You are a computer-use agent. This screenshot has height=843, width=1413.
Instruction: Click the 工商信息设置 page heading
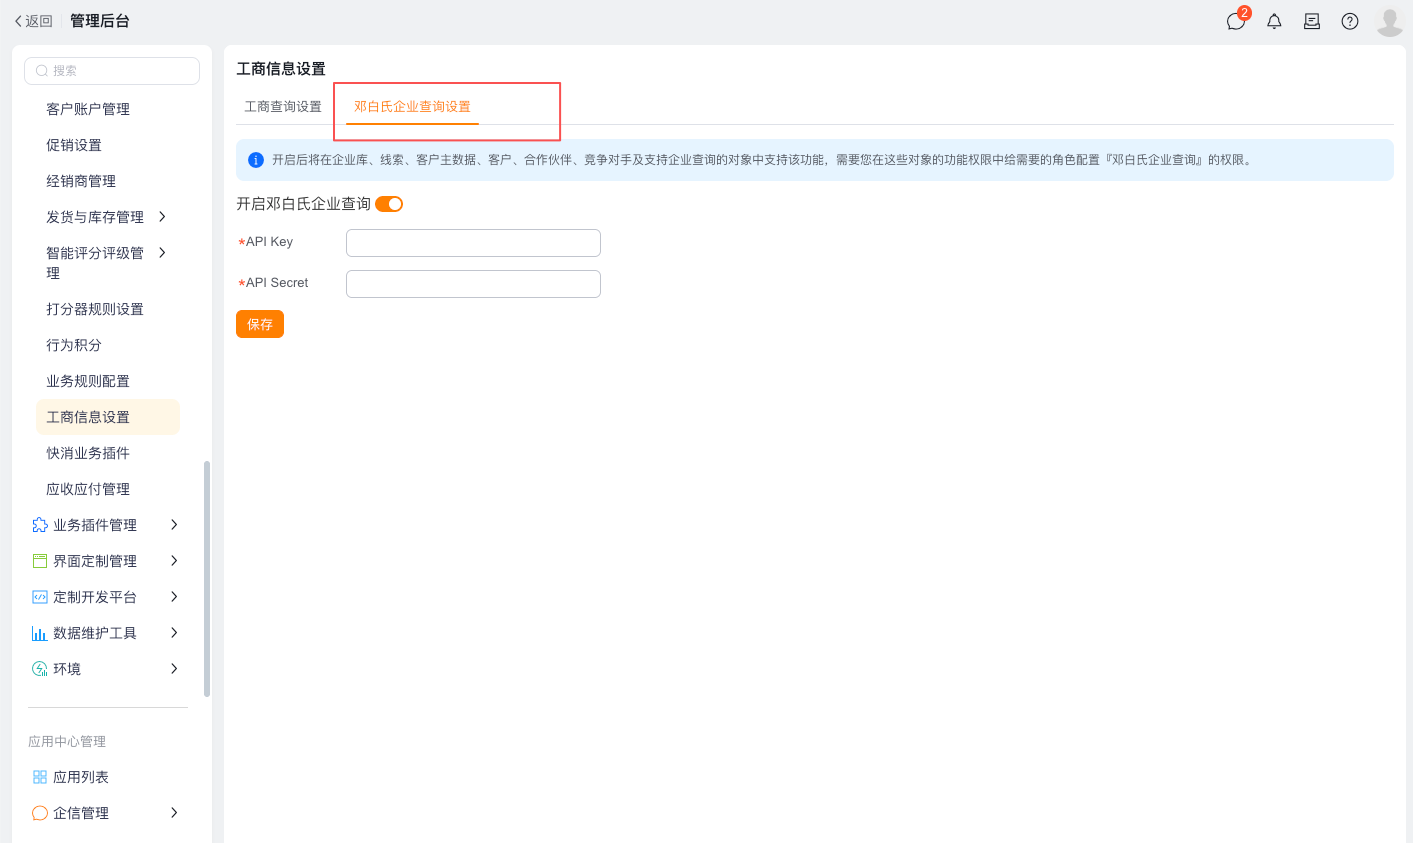tap(281, 69)
